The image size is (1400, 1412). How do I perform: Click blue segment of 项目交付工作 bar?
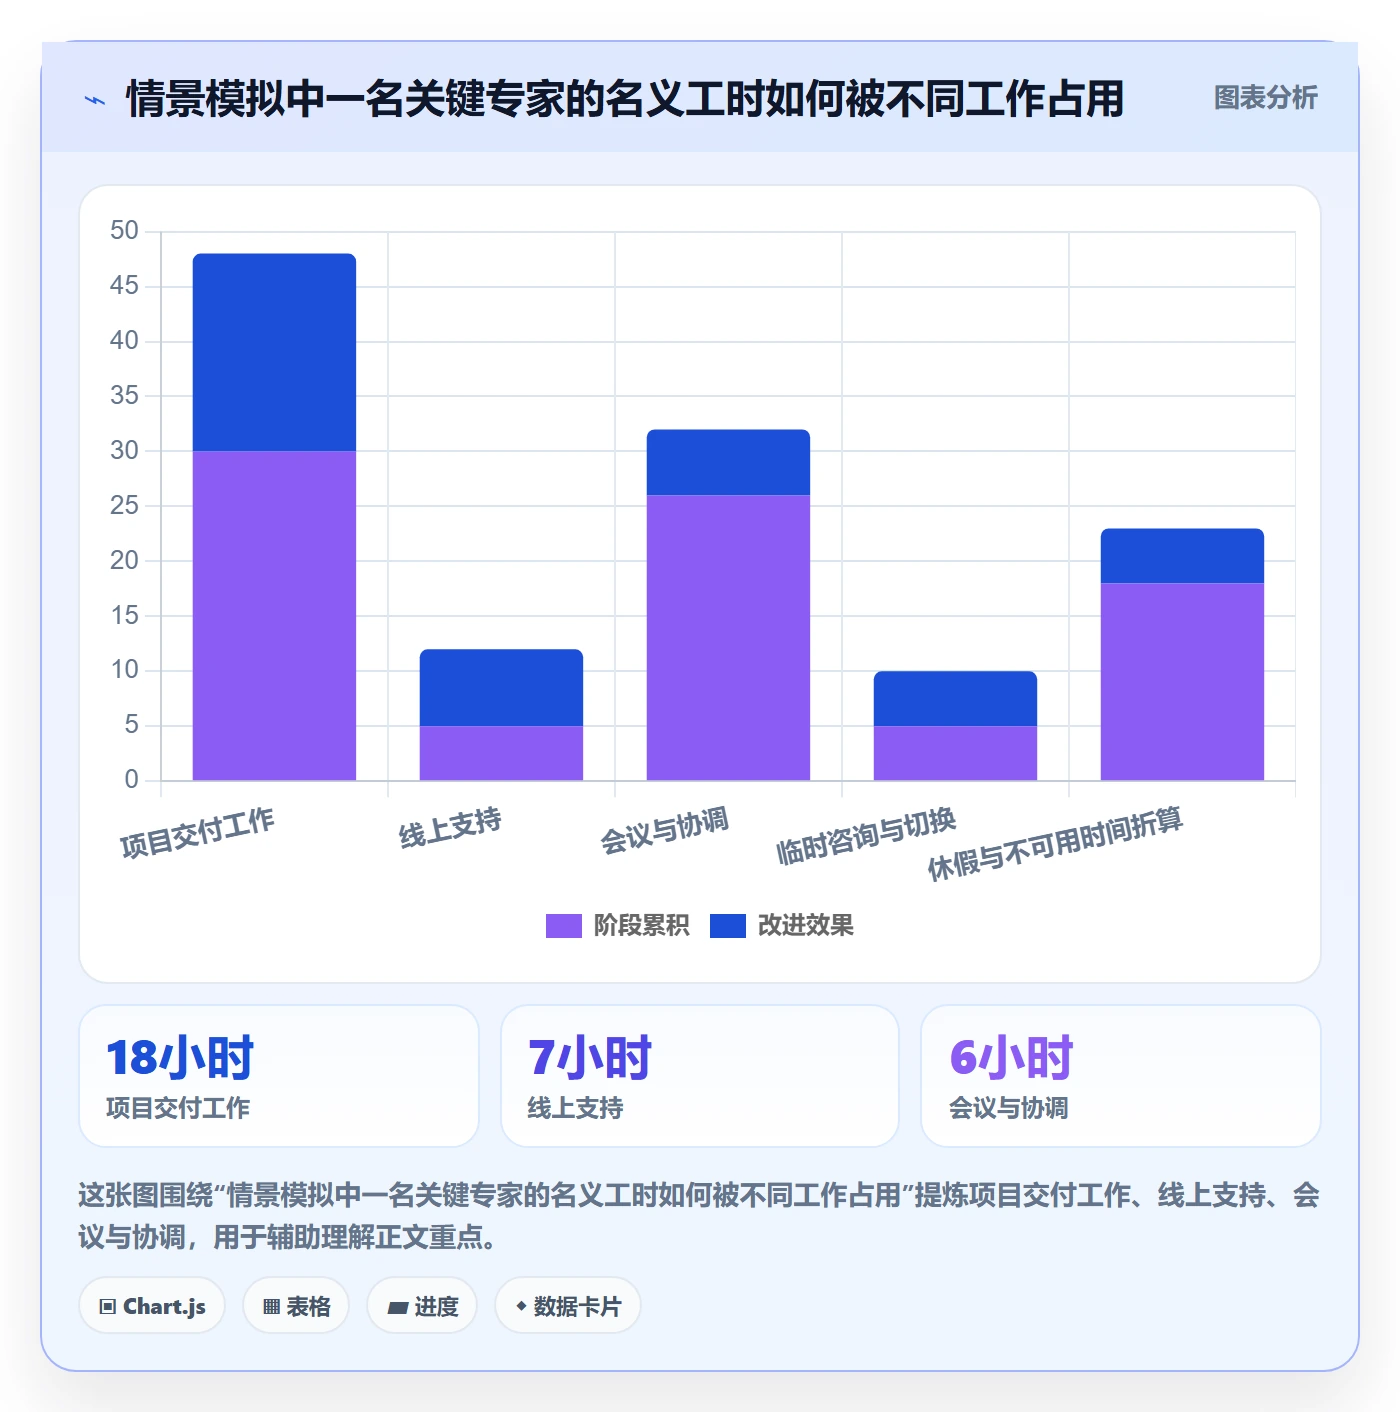[x=274, y=352]
